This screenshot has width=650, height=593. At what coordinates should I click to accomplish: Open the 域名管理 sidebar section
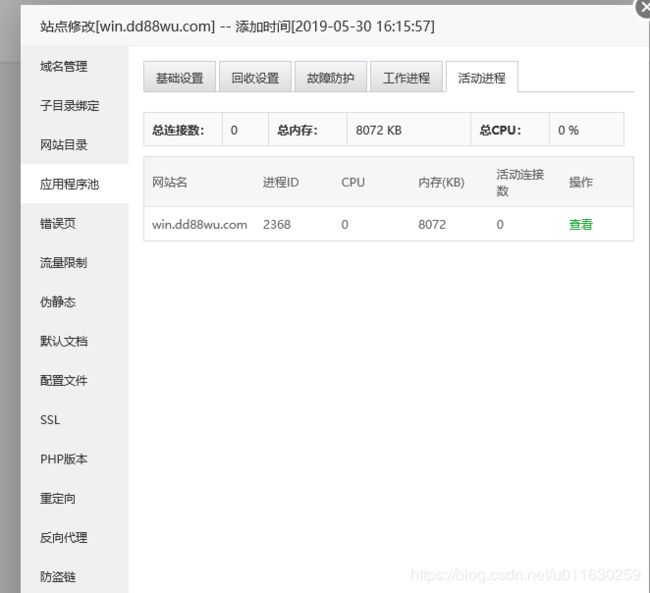[63, 66]
